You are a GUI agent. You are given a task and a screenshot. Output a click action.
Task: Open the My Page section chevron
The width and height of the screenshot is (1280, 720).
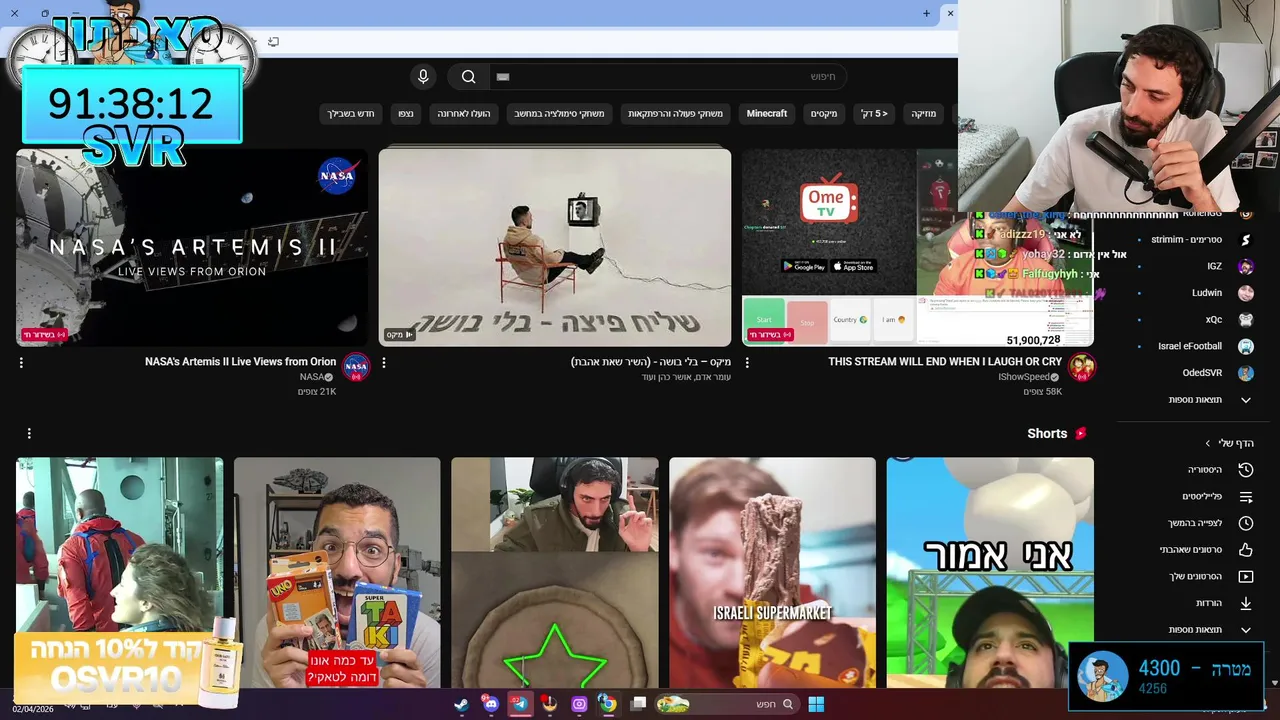tap(1207, 443)
